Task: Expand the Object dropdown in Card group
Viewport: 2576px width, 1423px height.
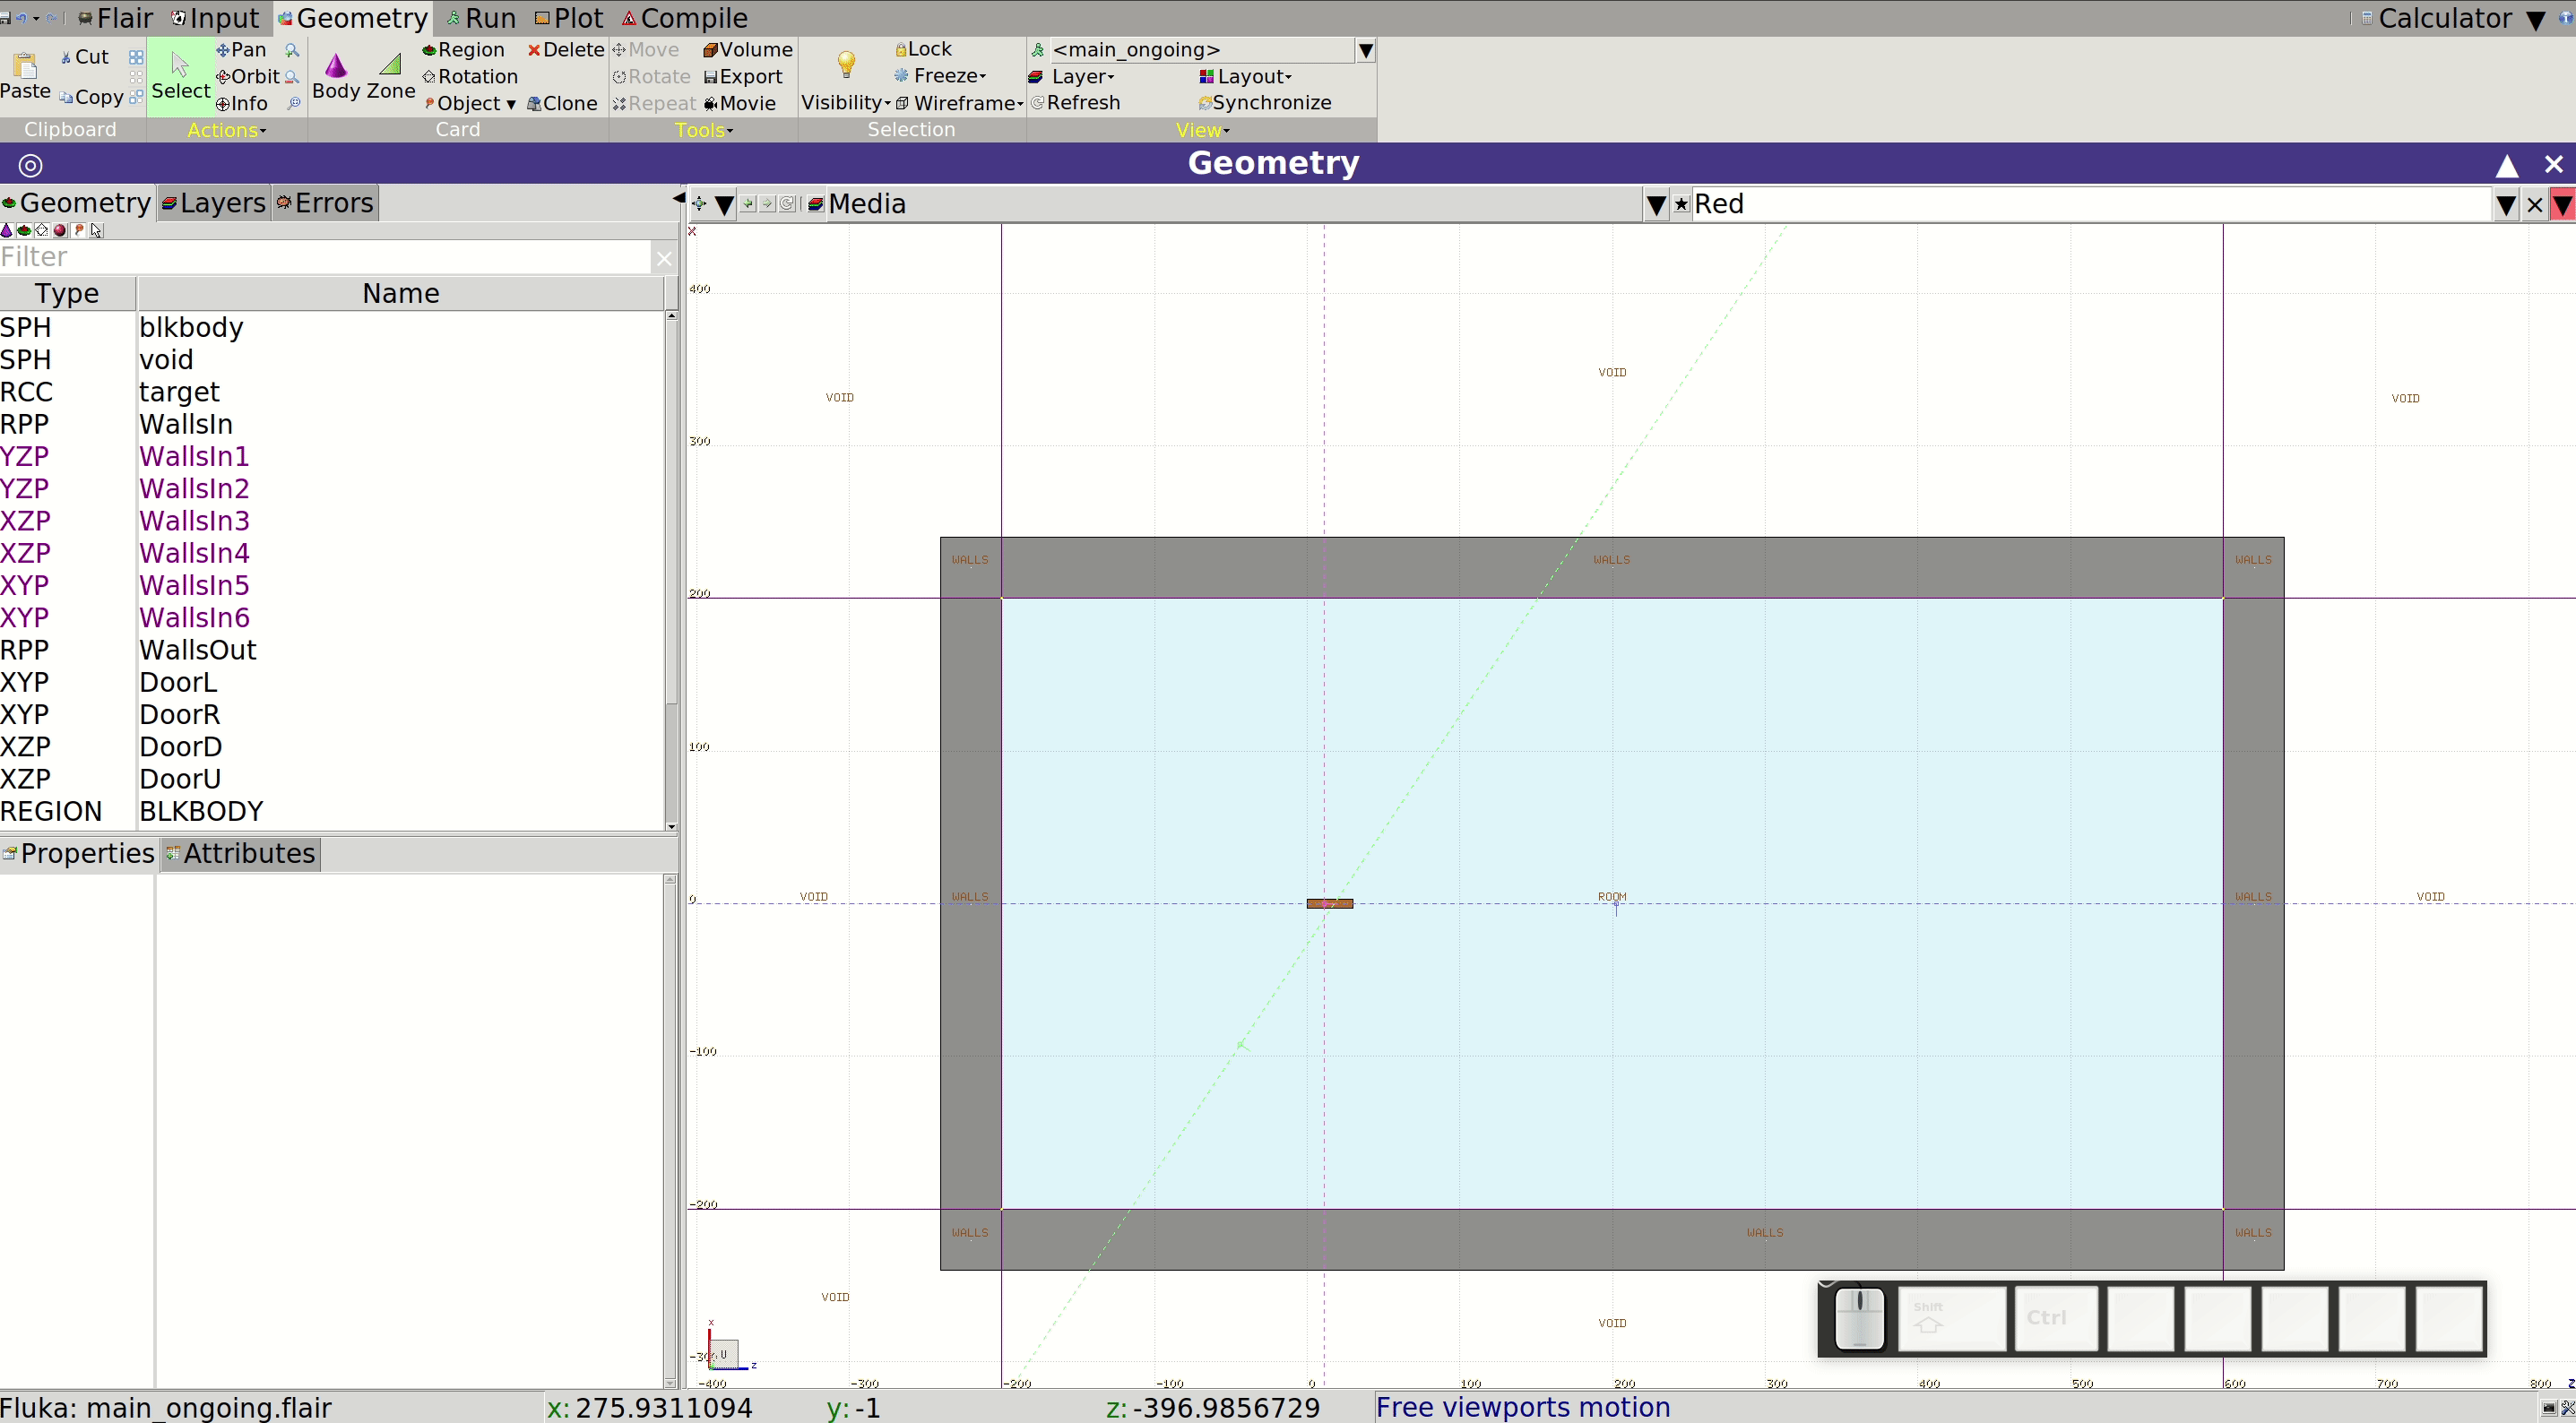Action: pos(469,103)
